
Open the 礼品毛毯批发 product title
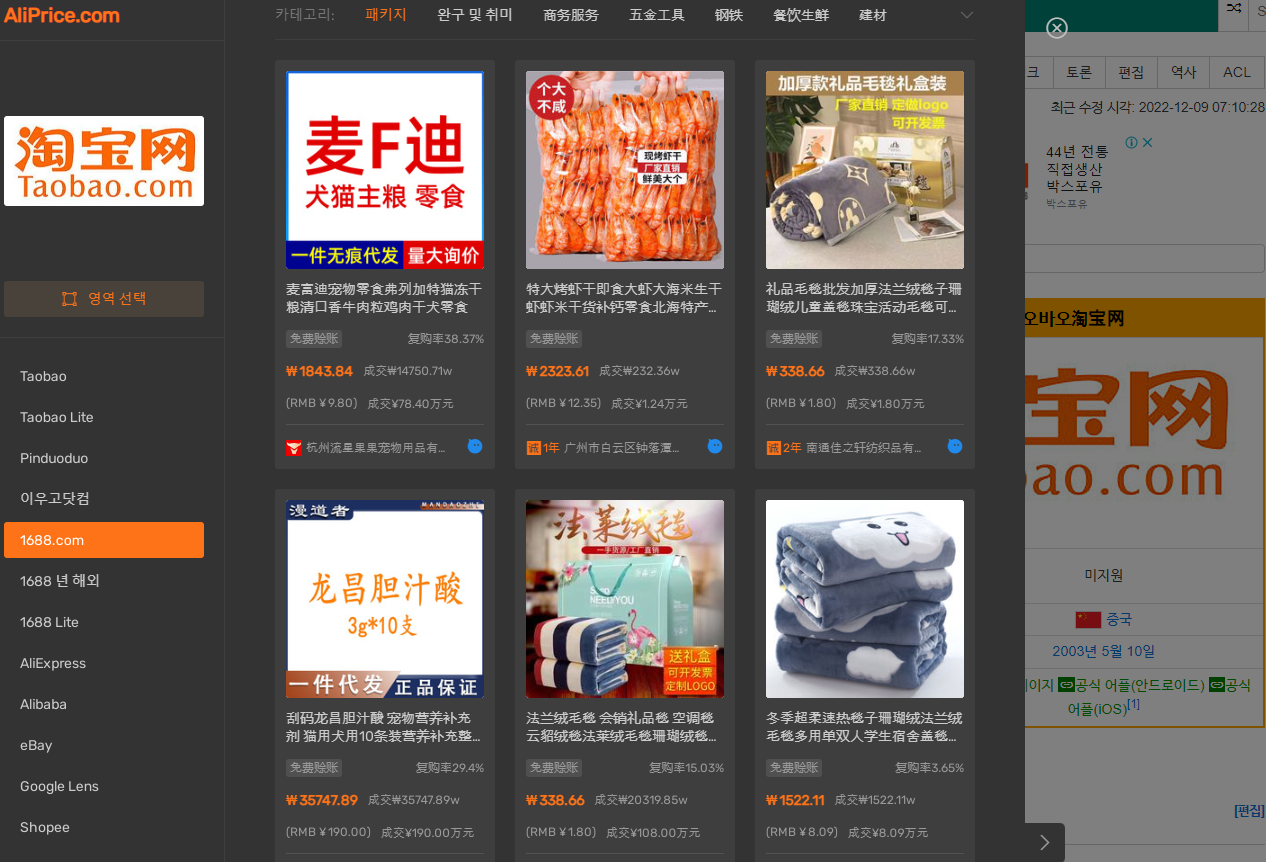pos(865,298)
